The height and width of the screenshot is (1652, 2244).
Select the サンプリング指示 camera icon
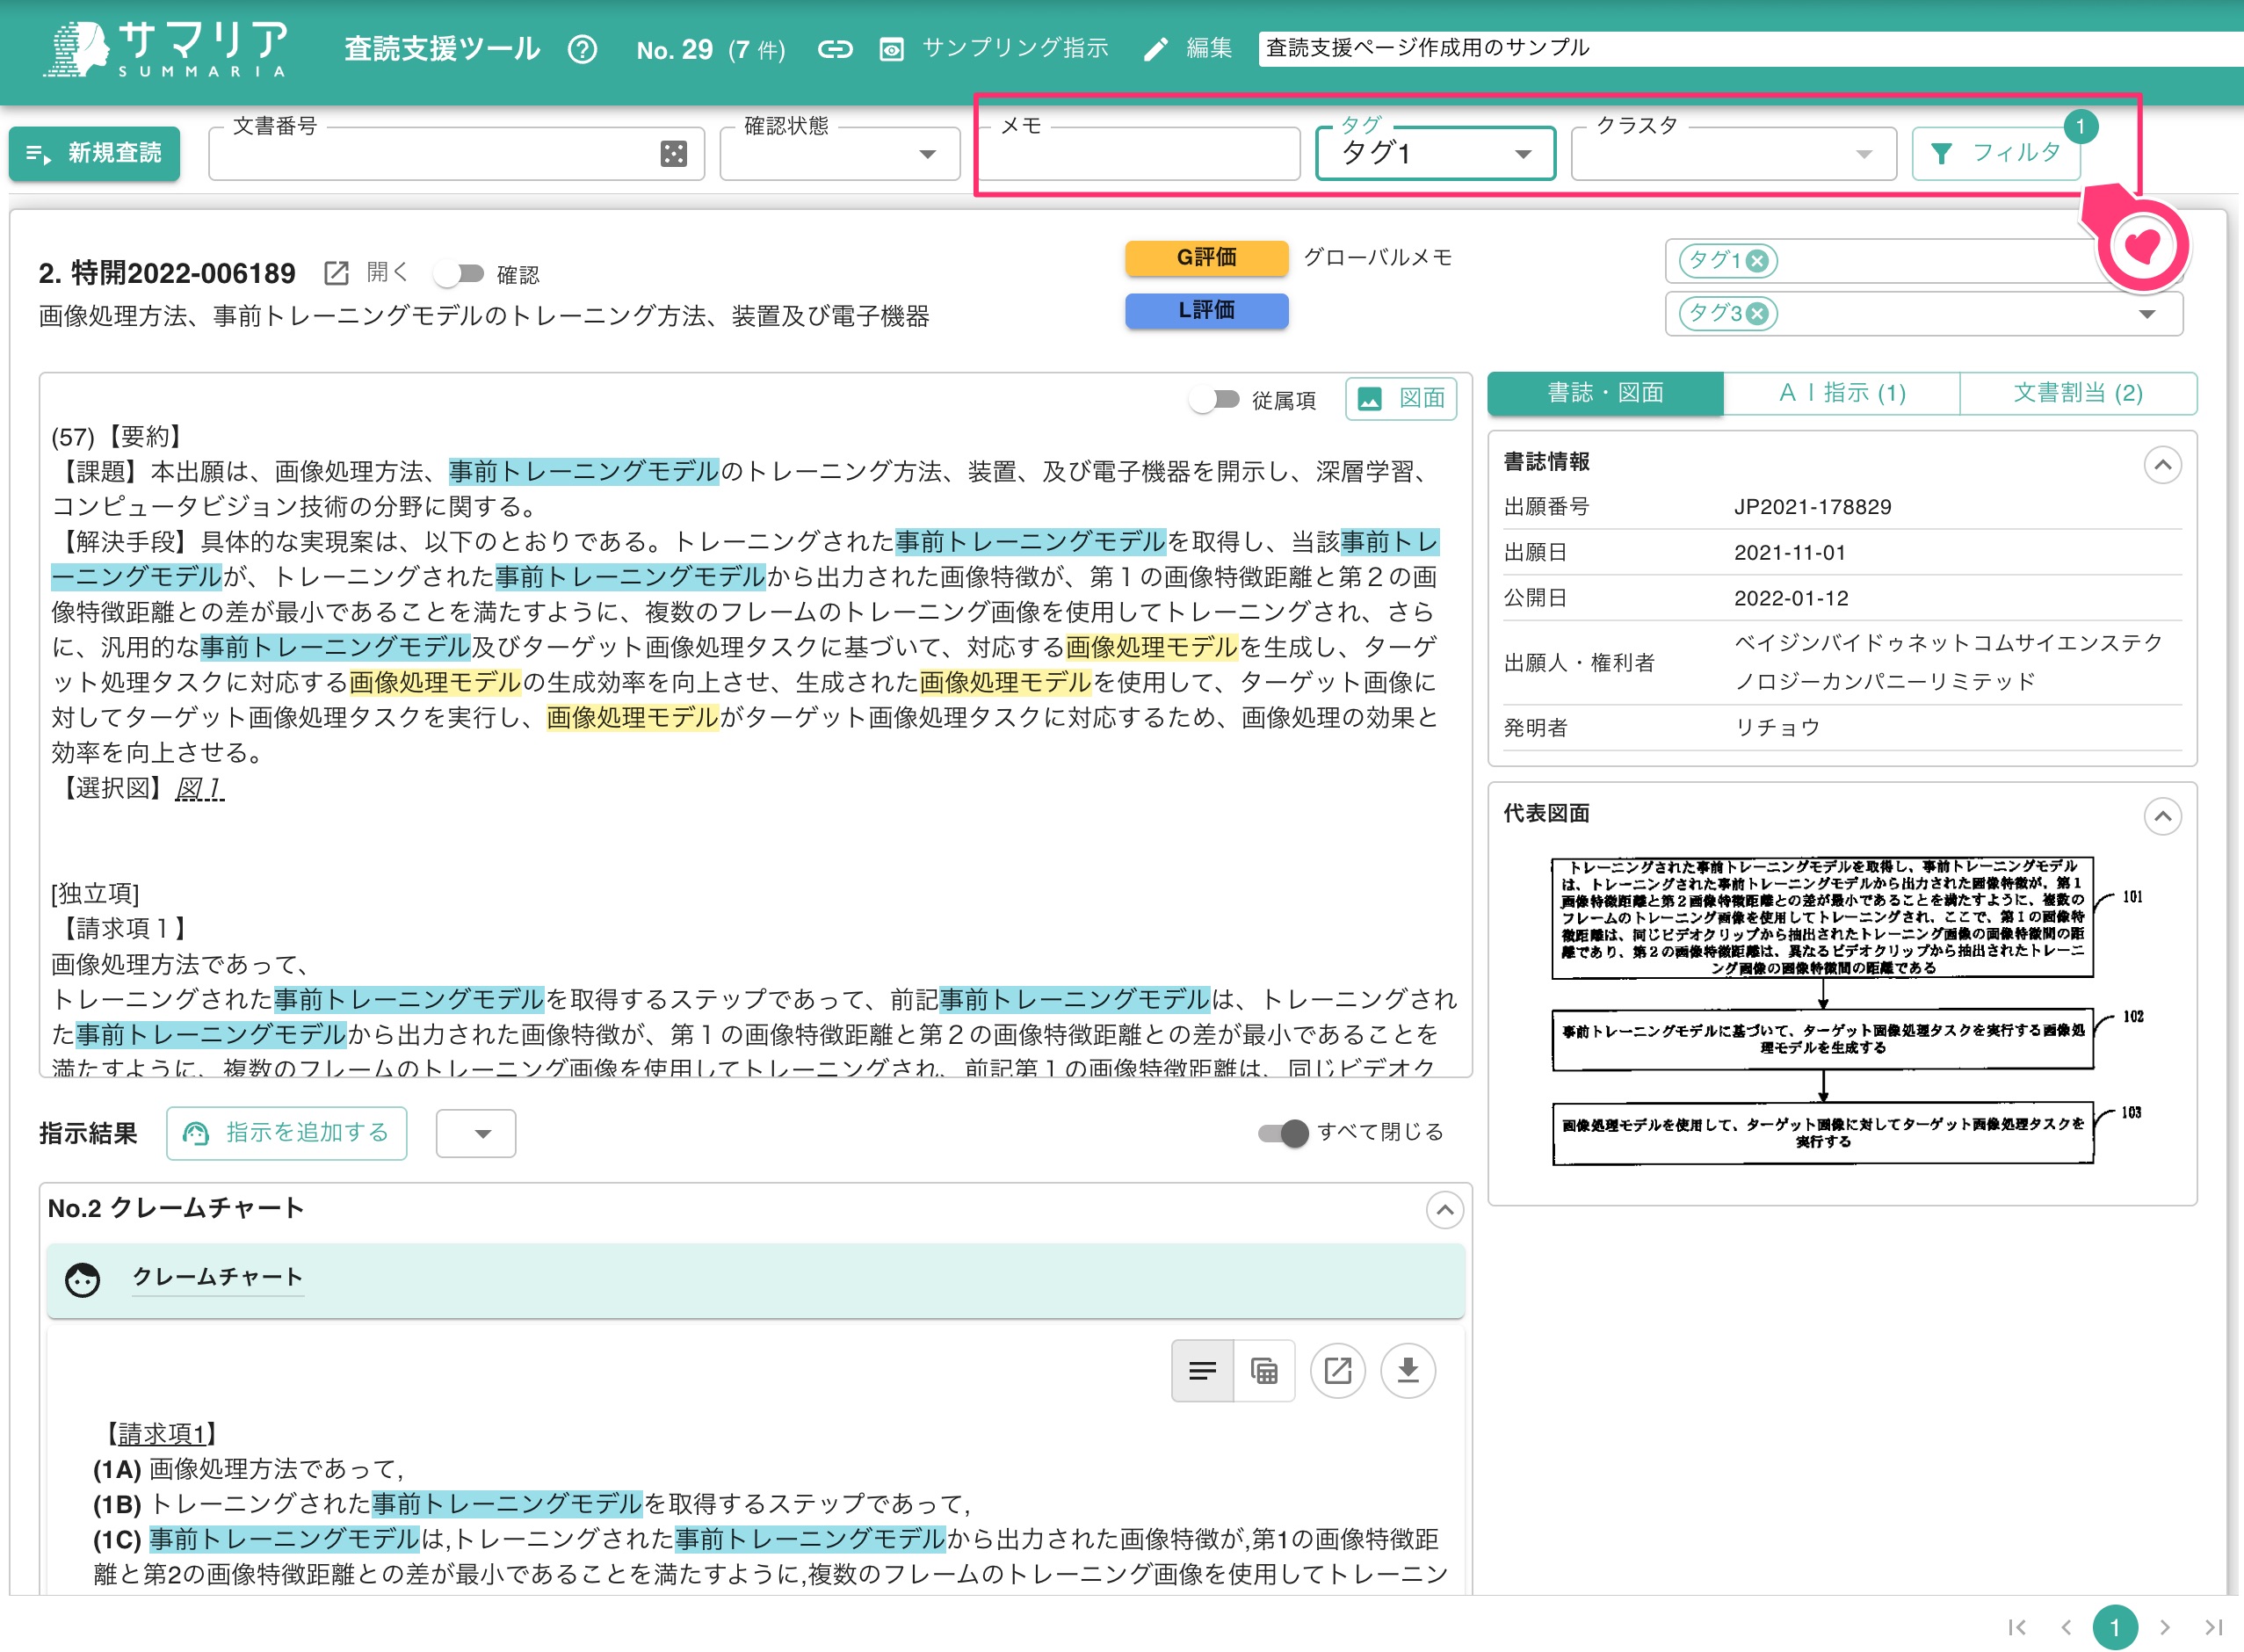(x=890, y=48)
